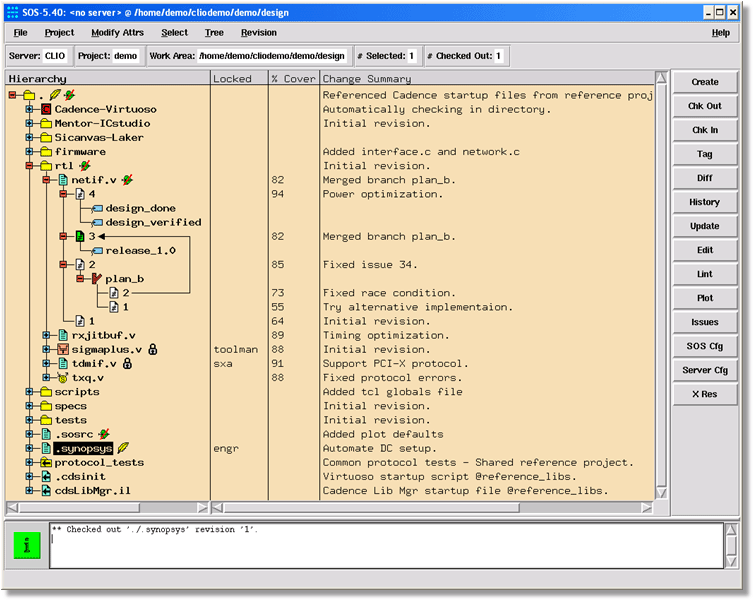The image size is (756, 603).
Task: Click the lock icon next to sigmaplus.v
Action: click(153, 349)
